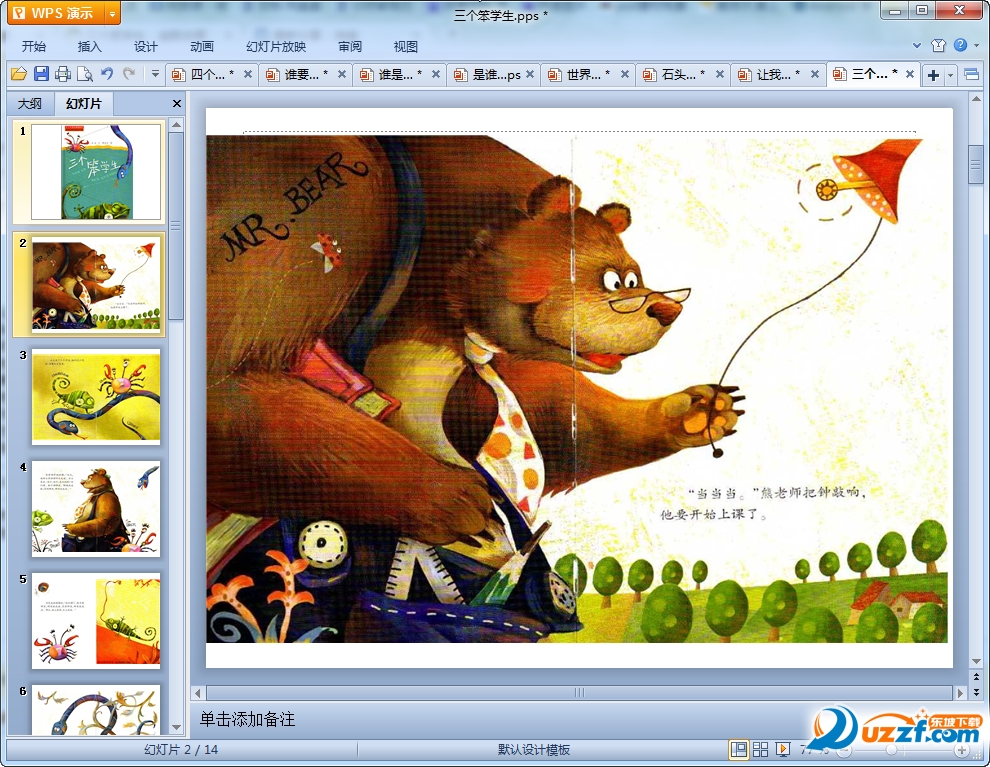
Task: Start slideshow from the status bar icon
Action: 783,749
